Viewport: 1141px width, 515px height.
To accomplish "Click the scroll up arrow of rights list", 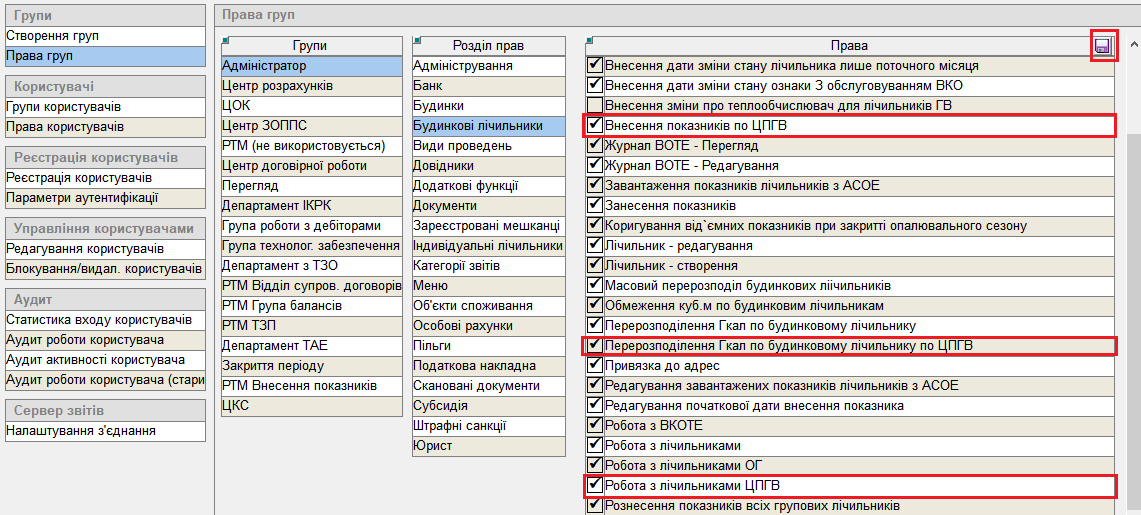I will click(1133, 45).
